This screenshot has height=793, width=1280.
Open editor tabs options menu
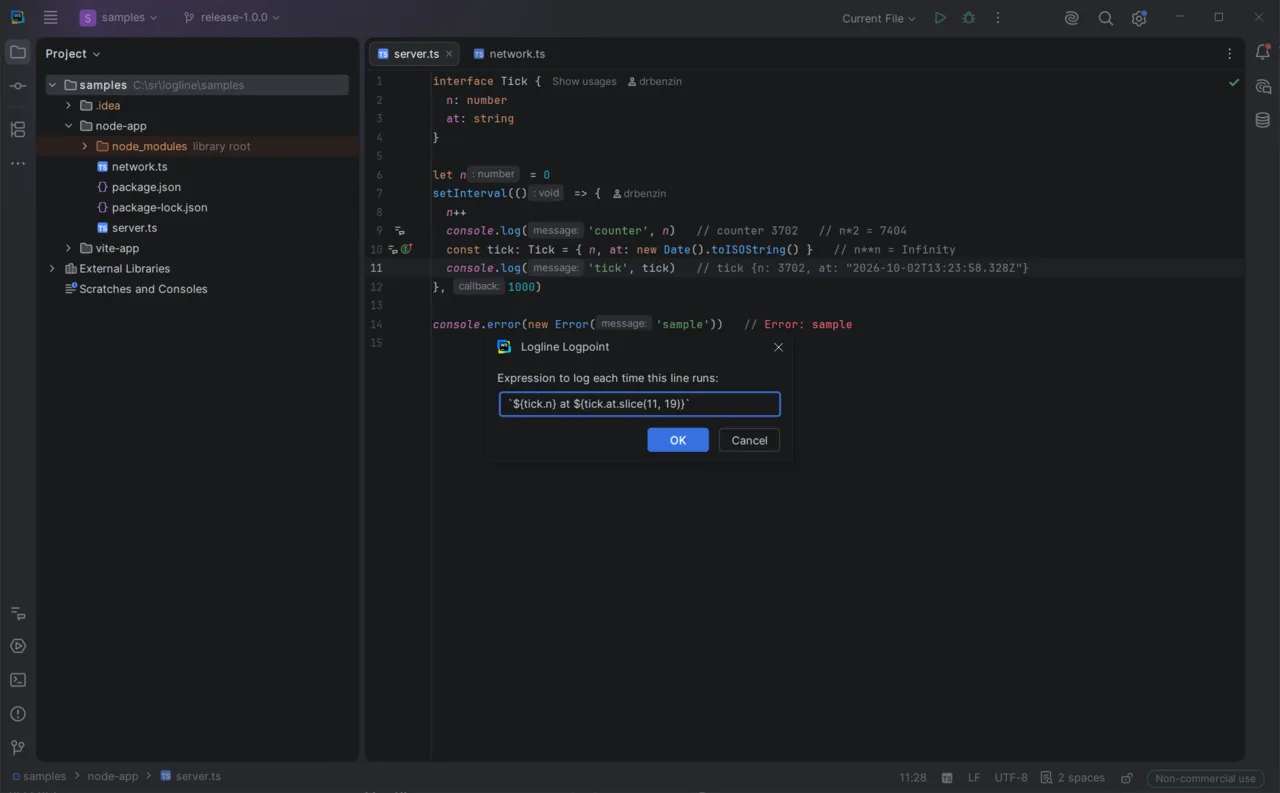coord(1230,54)
